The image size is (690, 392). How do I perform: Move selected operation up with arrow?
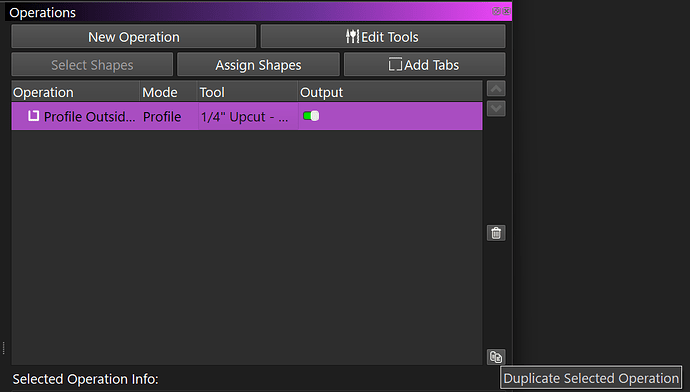click(x=496, y=89)
